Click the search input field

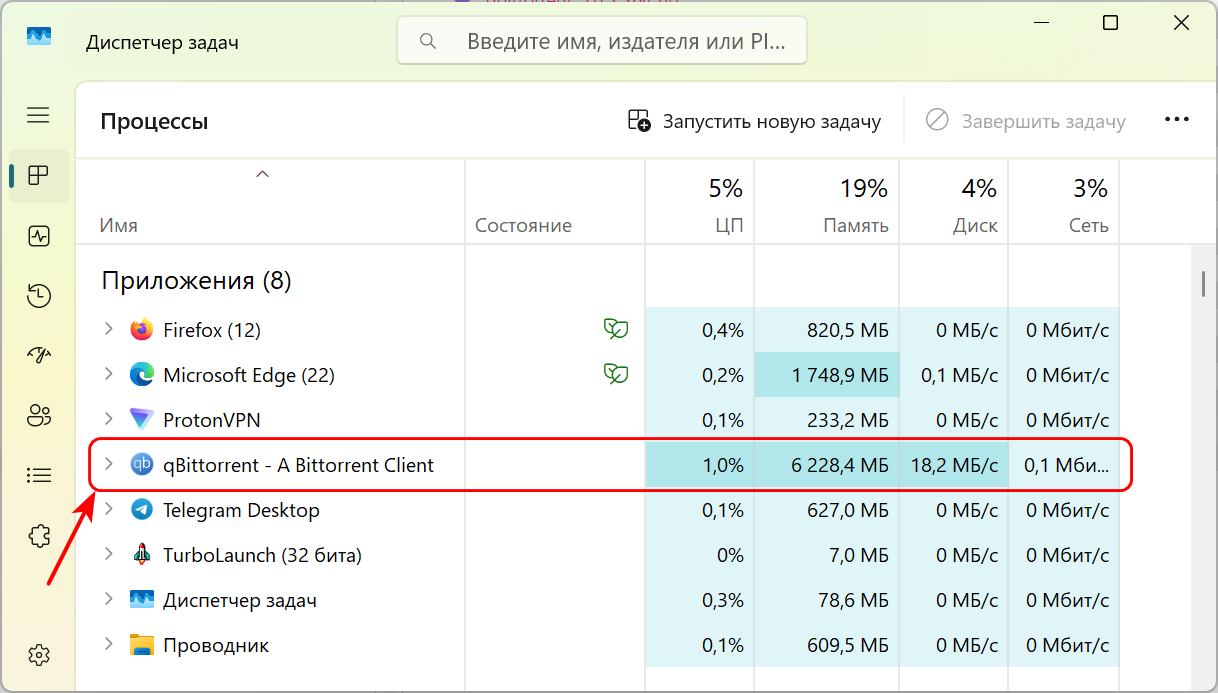click(602, 41)
